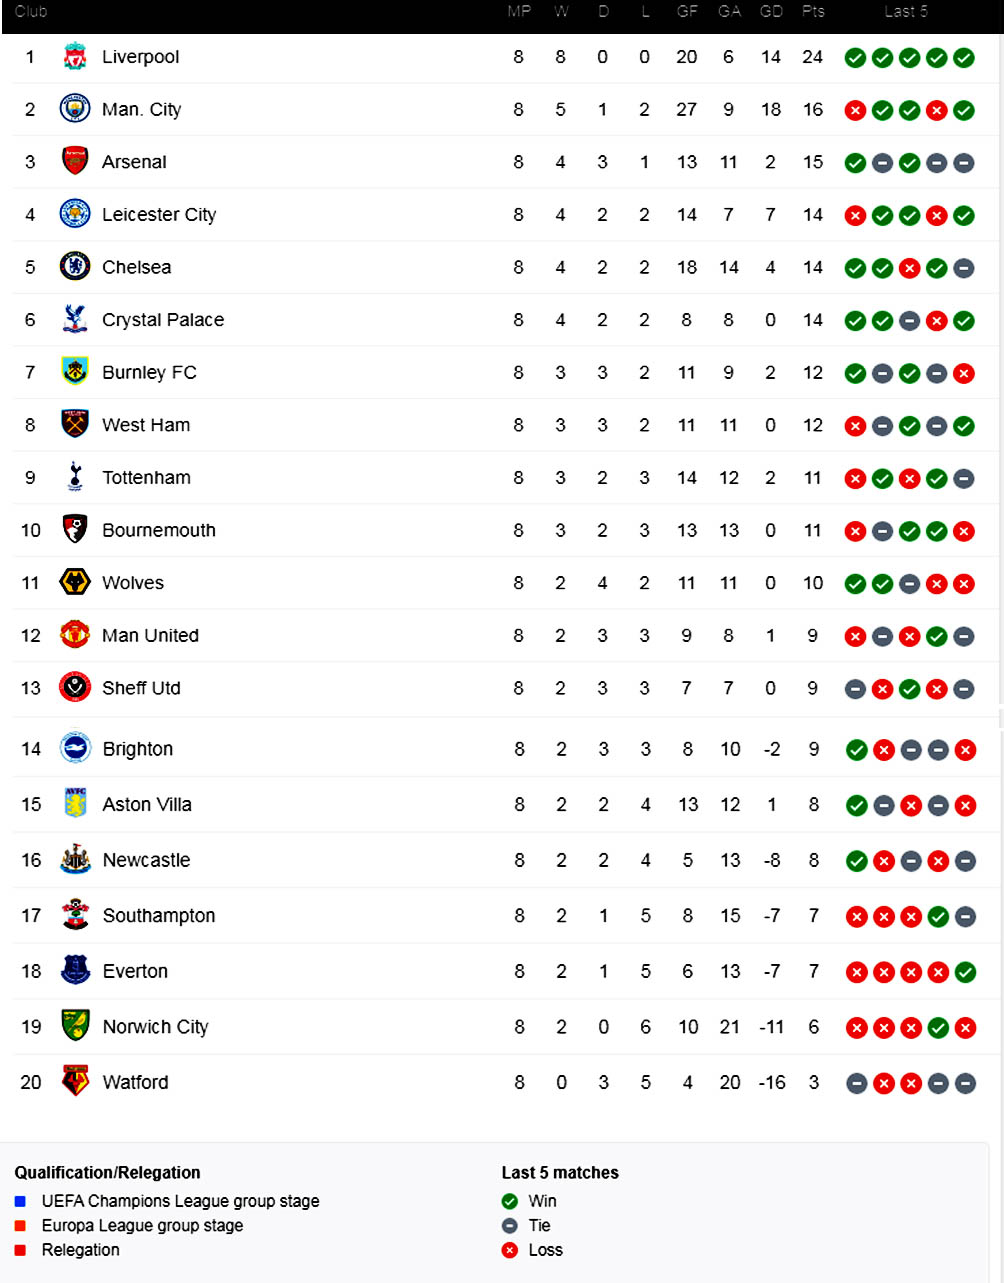Sort table by GD column header
This screenshot has height=1283, width=1004.
pos(771,12)
